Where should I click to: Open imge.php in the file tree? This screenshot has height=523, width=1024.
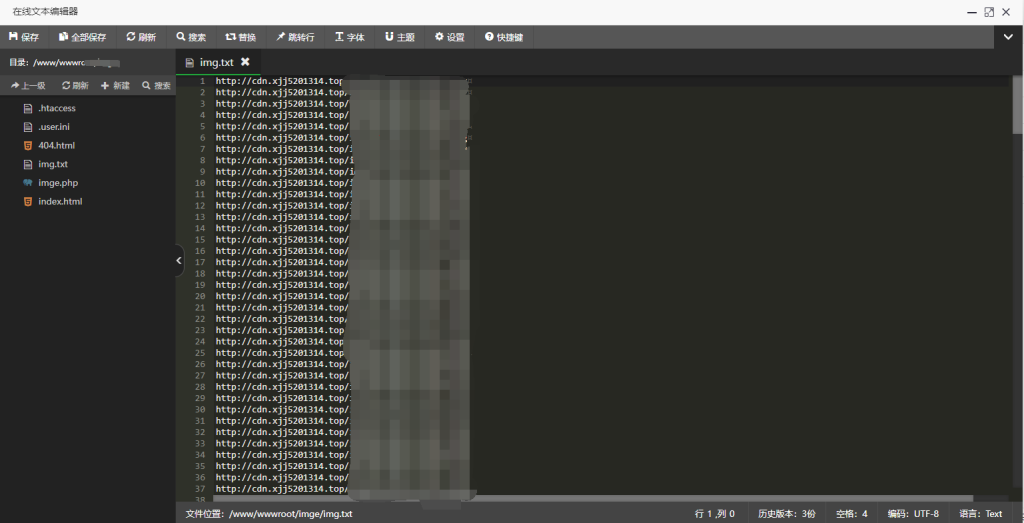click(57, 183)
